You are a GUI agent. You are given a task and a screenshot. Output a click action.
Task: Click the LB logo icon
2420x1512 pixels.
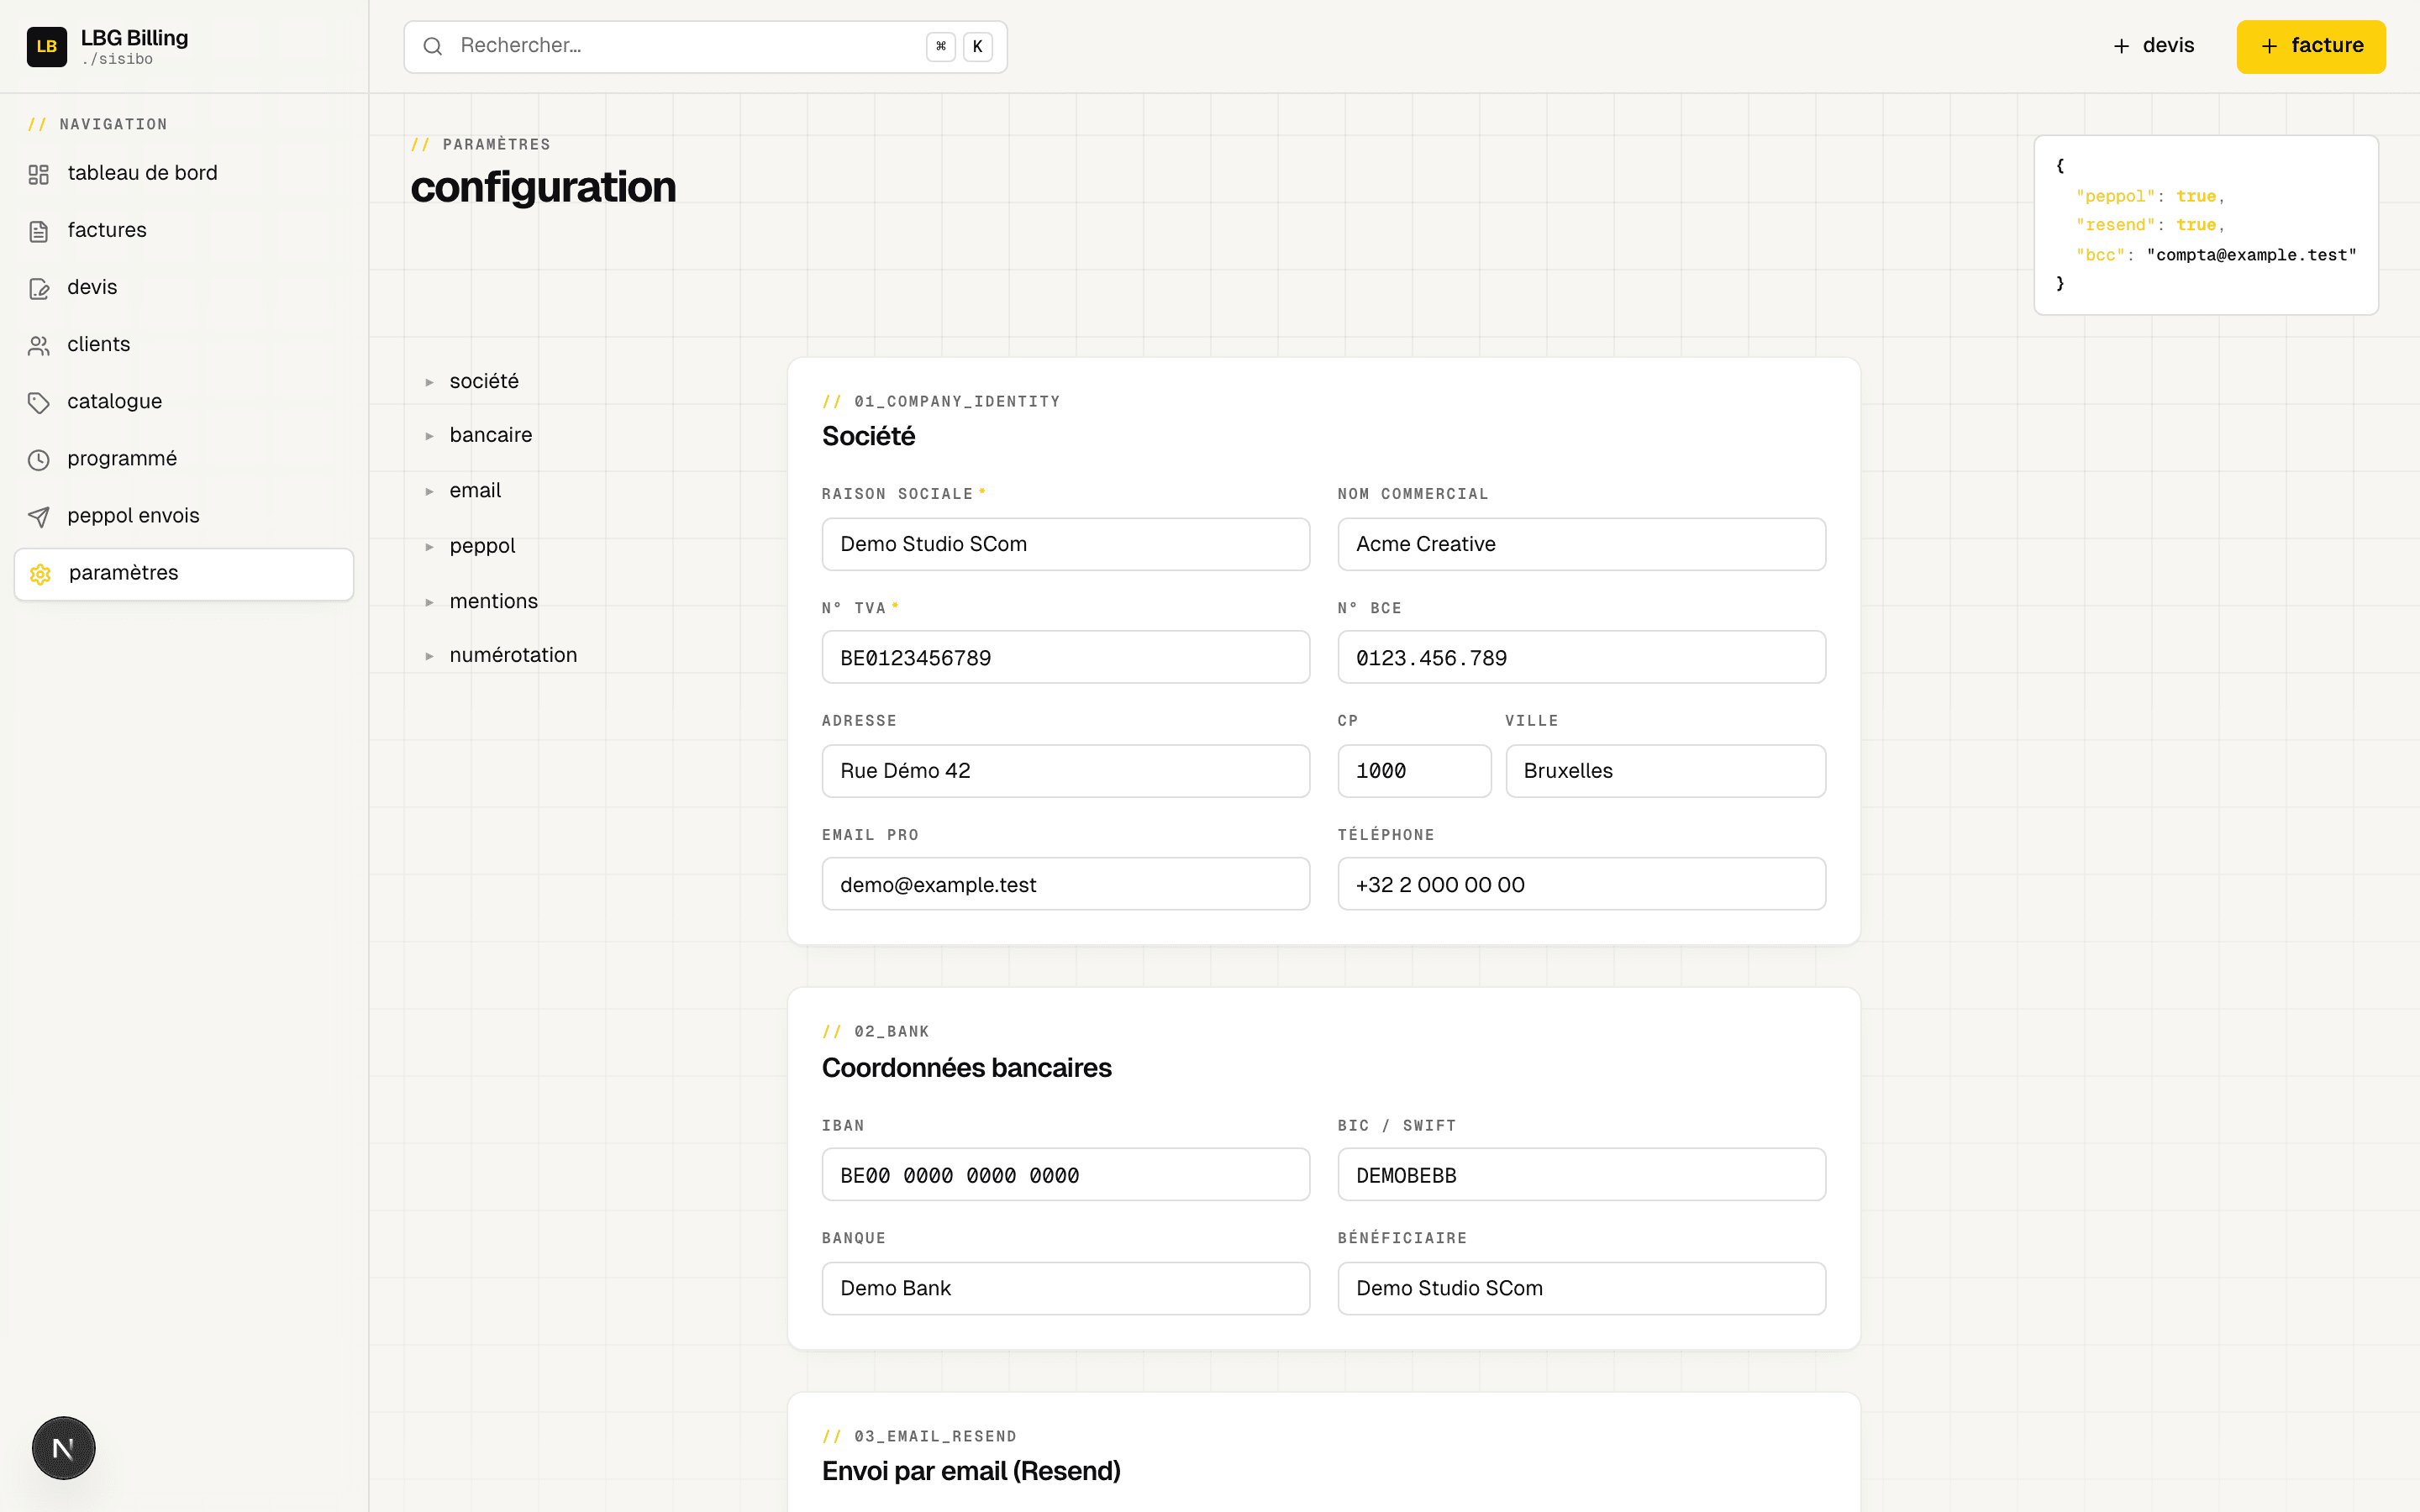pyautogui.click(x=46, y=46)
